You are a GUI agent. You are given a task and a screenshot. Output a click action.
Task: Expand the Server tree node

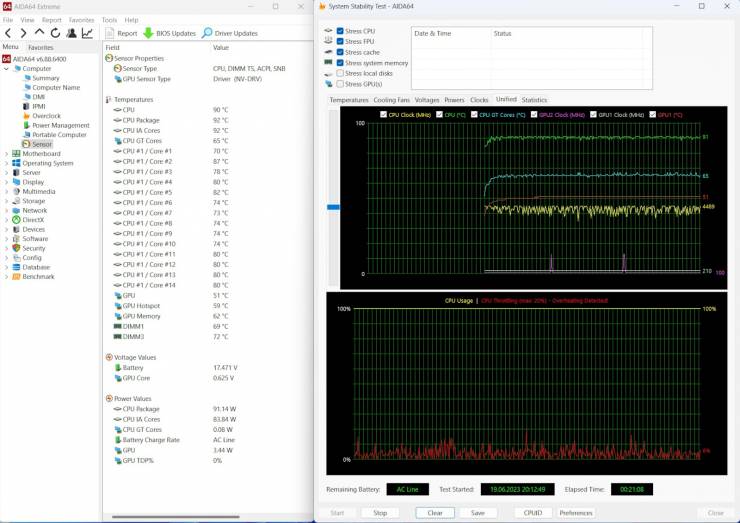[6, 172]
